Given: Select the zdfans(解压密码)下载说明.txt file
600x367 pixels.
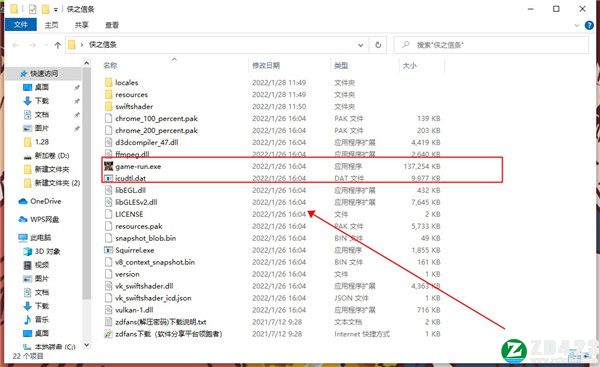Looking at the screenshot, I should tap(161, 322).
